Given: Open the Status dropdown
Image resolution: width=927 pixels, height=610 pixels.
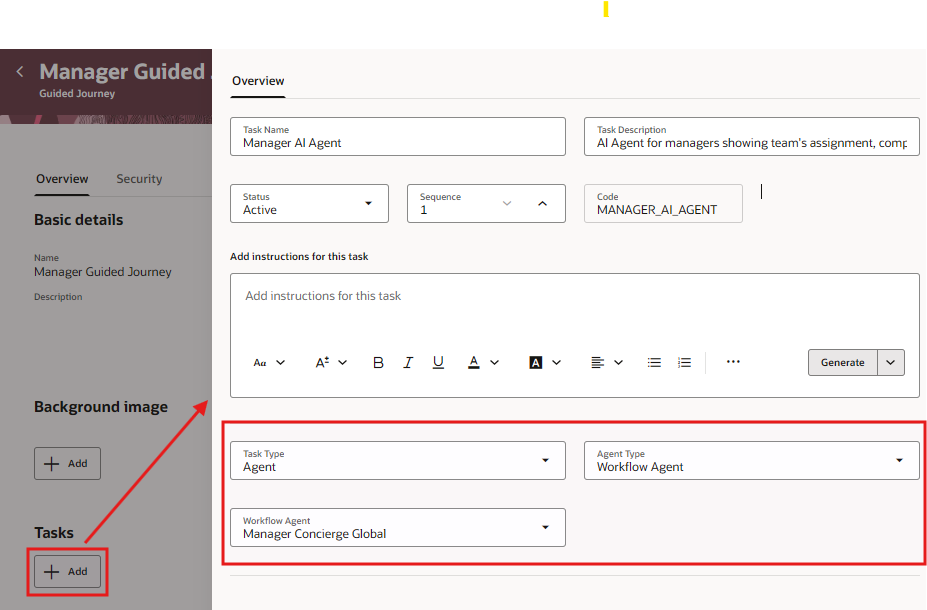Looking at the screenshot, I should coord(309,203).
